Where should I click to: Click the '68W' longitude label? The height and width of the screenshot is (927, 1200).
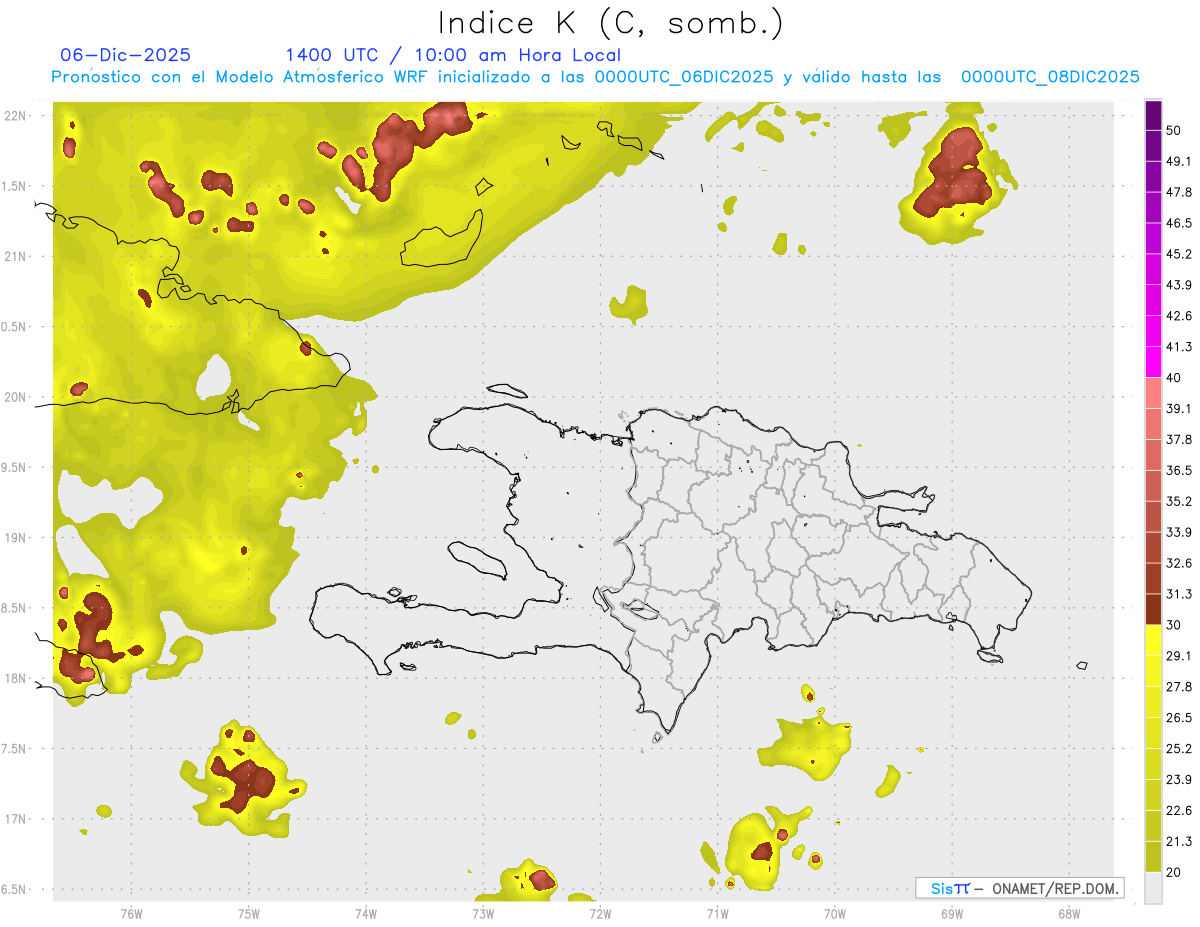point(1069,913)
